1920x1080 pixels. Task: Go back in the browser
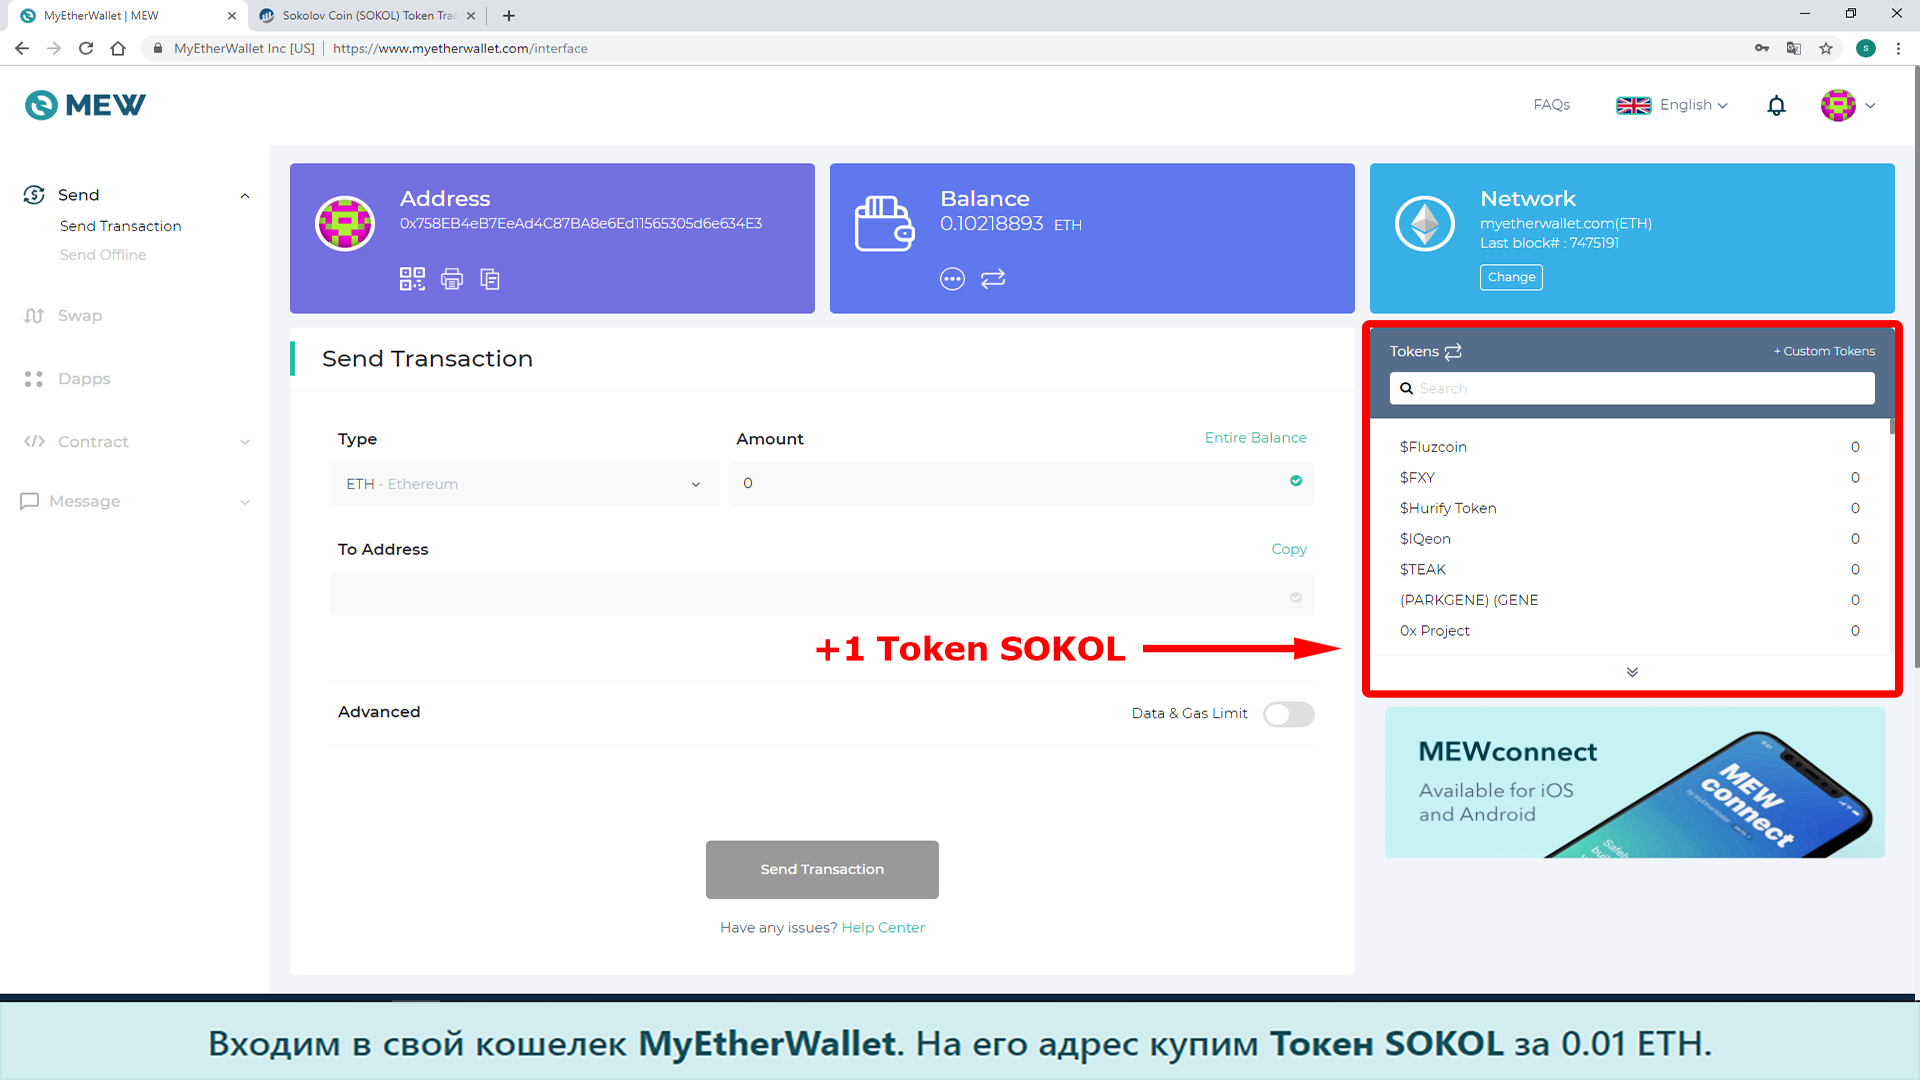pos(22,48)
